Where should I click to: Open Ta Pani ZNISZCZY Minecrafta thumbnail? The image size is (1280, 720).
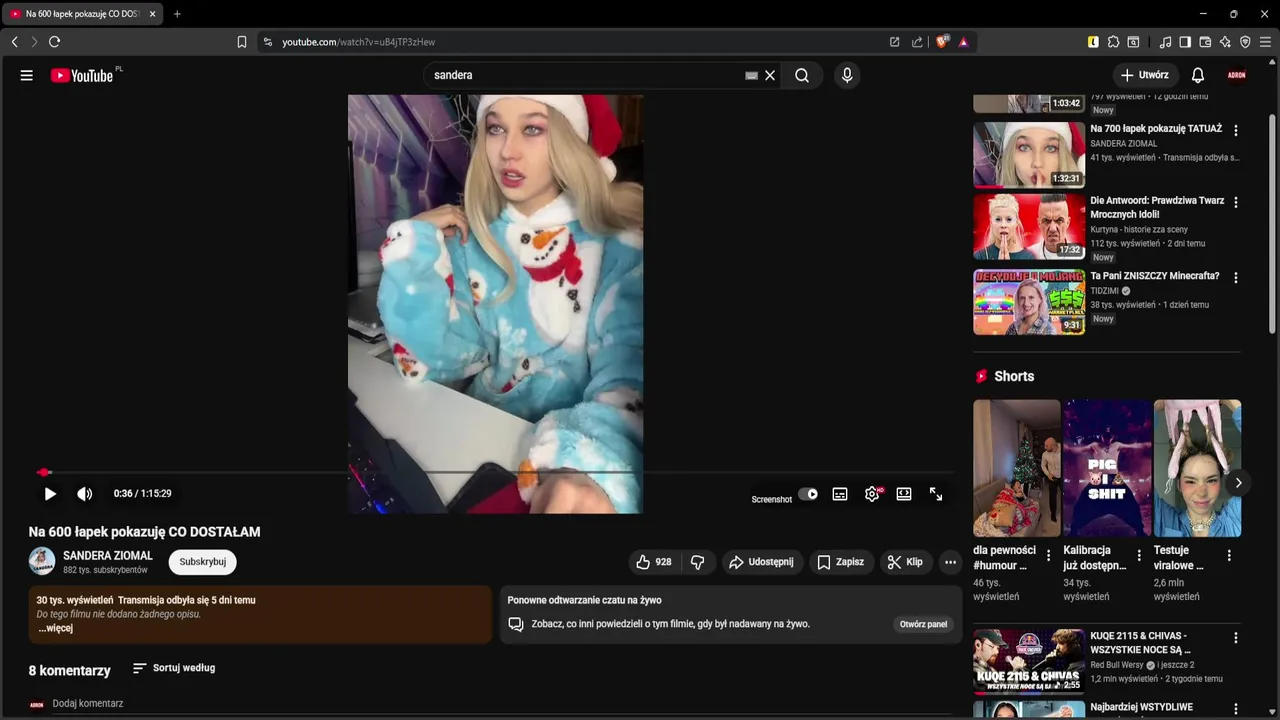1029,301
